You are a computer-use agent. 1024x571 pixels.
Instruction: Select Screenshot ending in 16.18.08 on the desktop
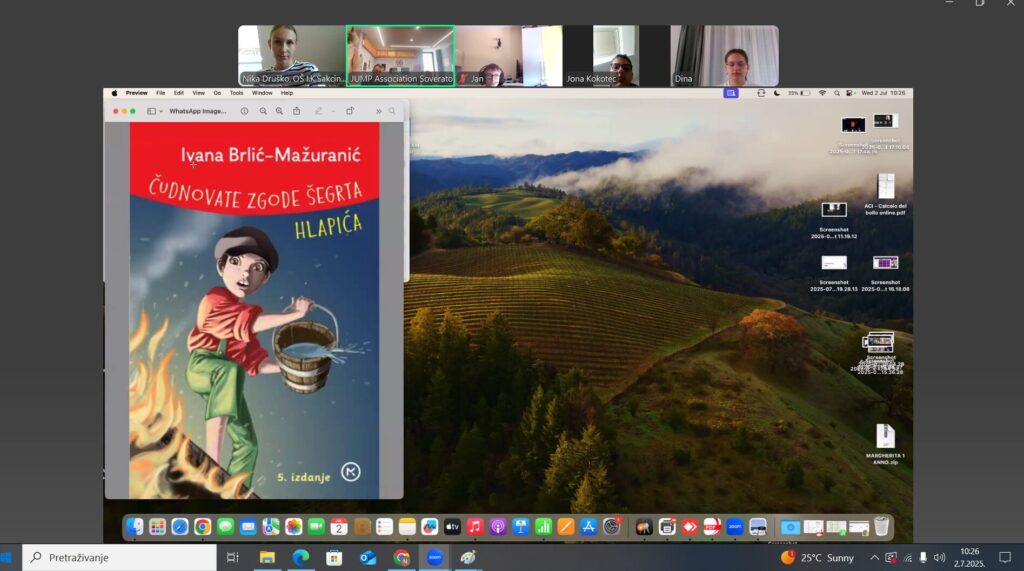pos(885,273)
